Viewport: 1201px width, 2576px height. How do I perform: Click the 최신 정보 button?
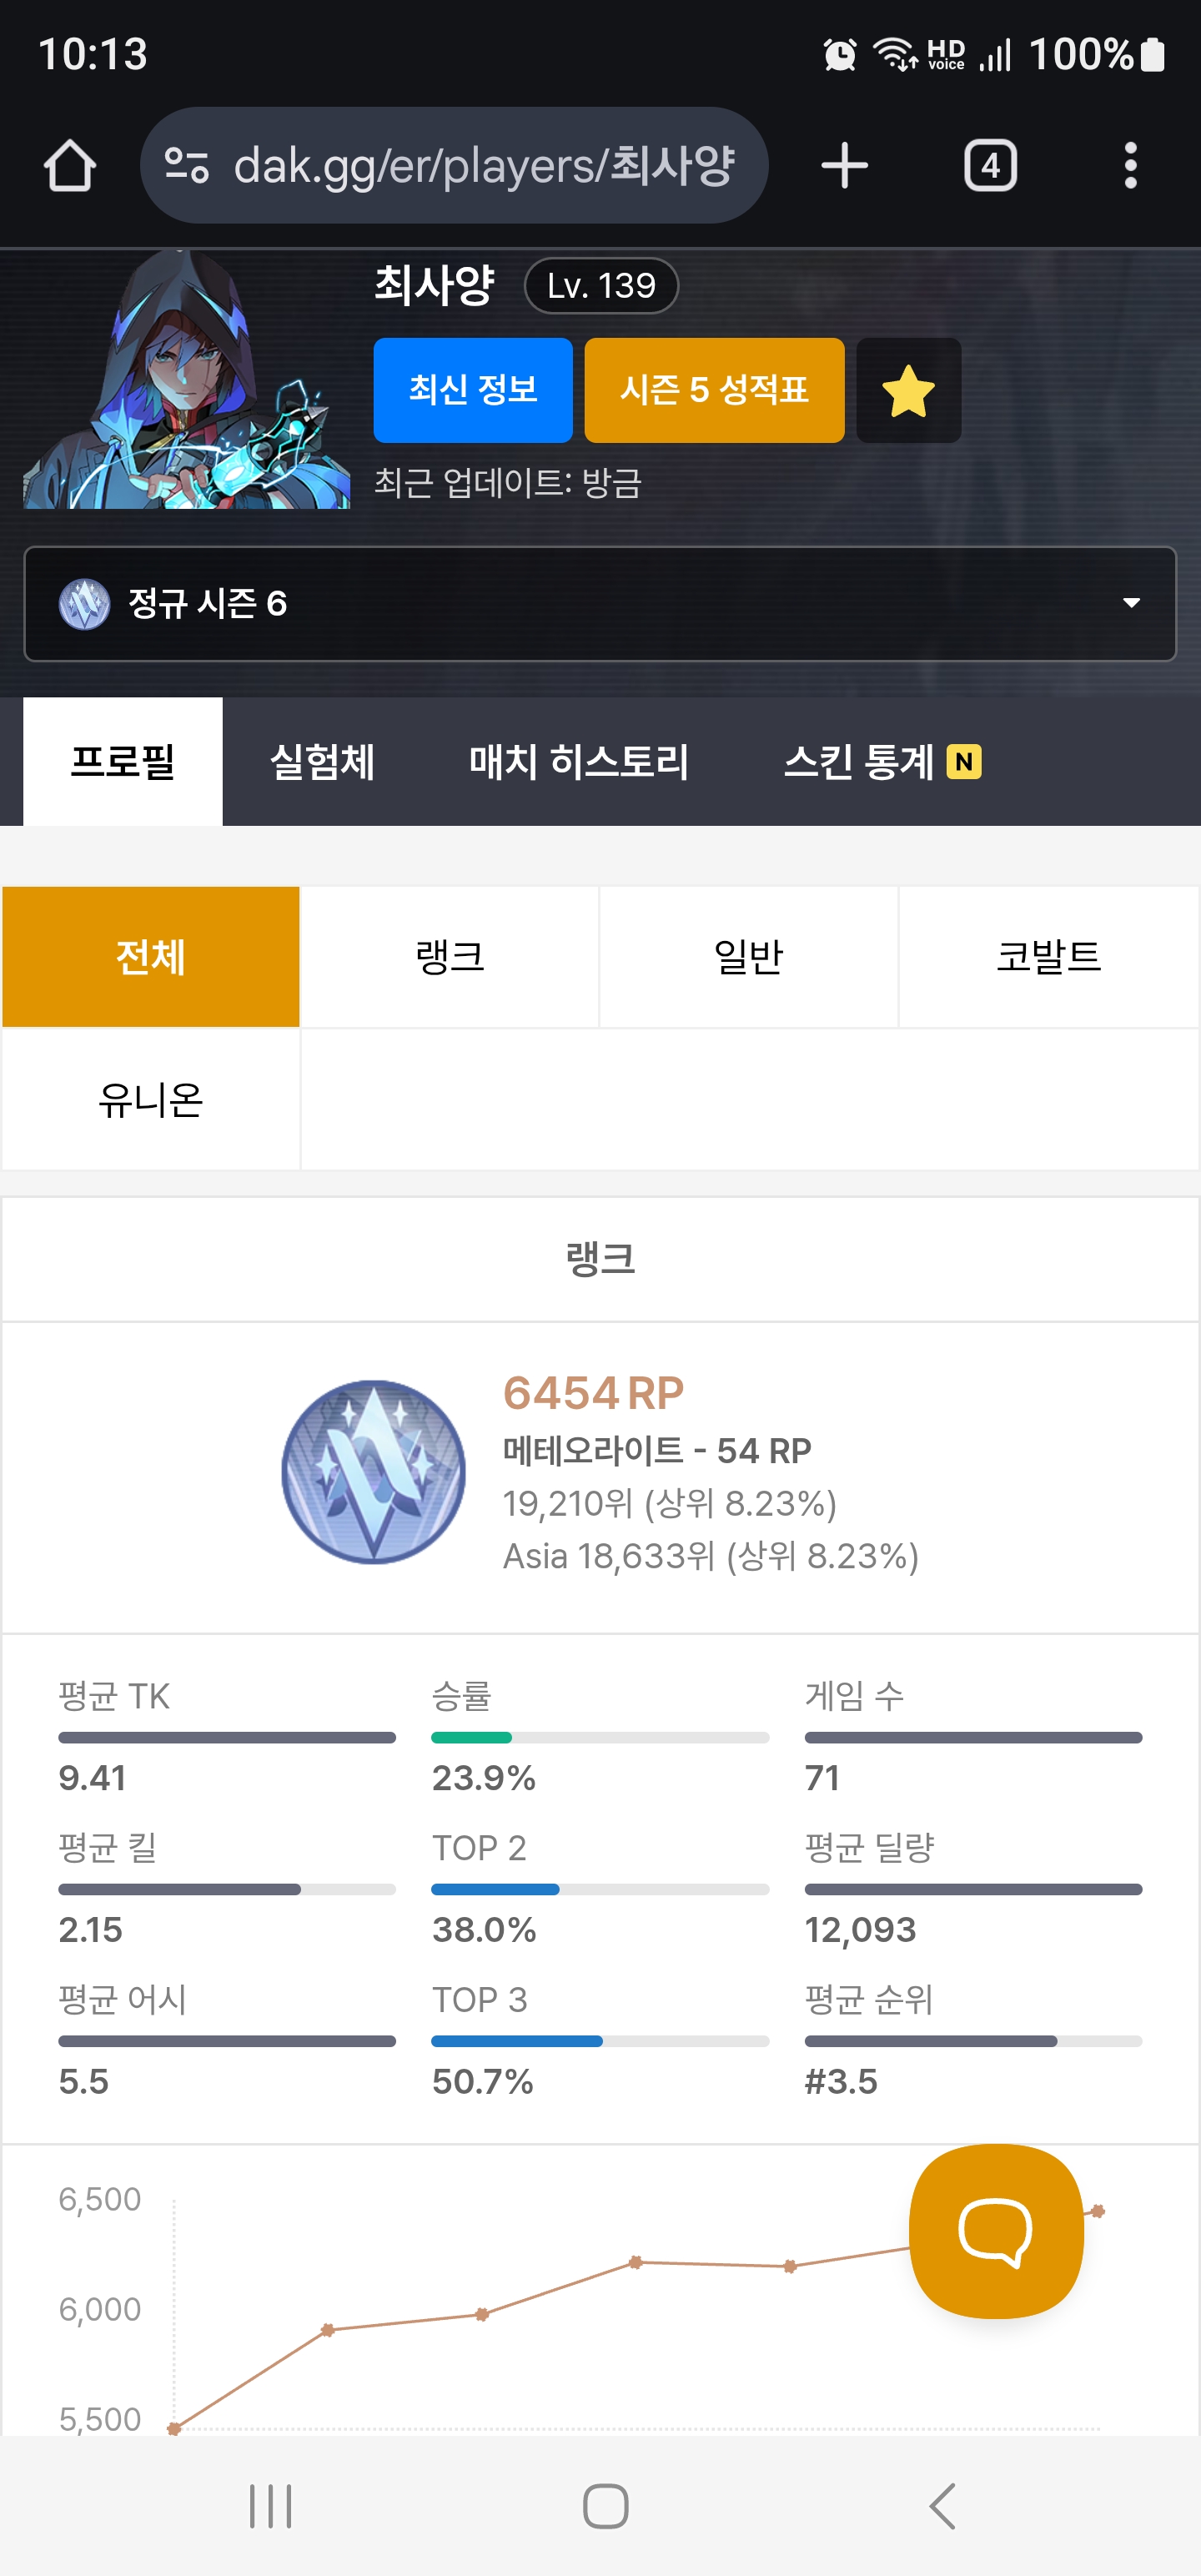tap(473, 390)
